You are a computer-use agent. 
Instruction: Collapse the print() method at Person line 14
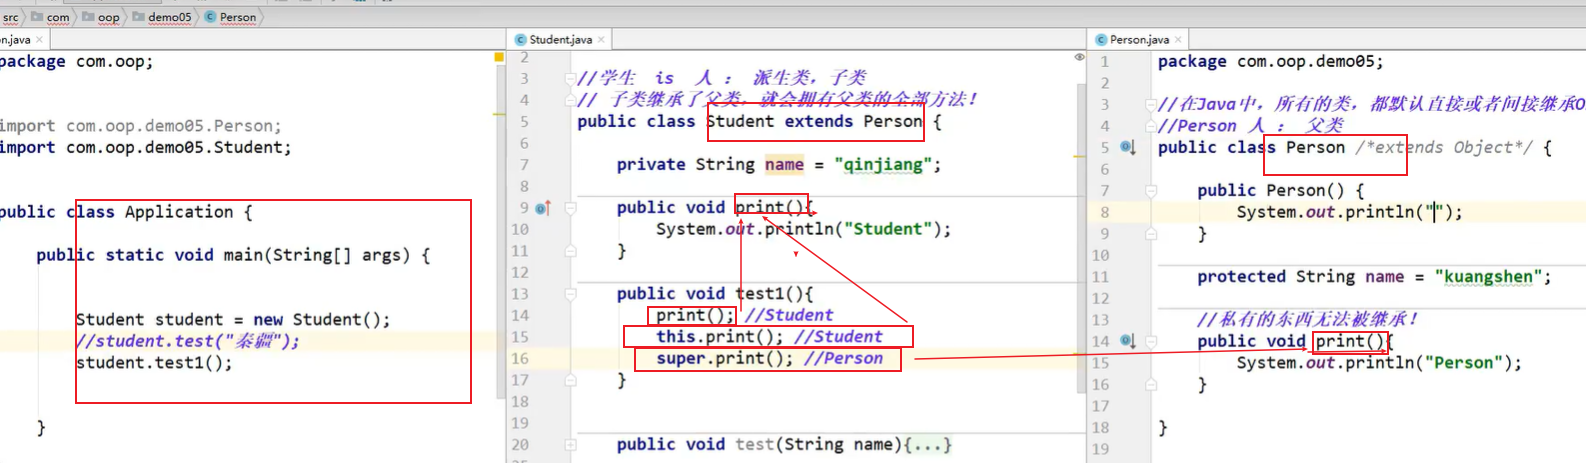(x=1151, y=341)
